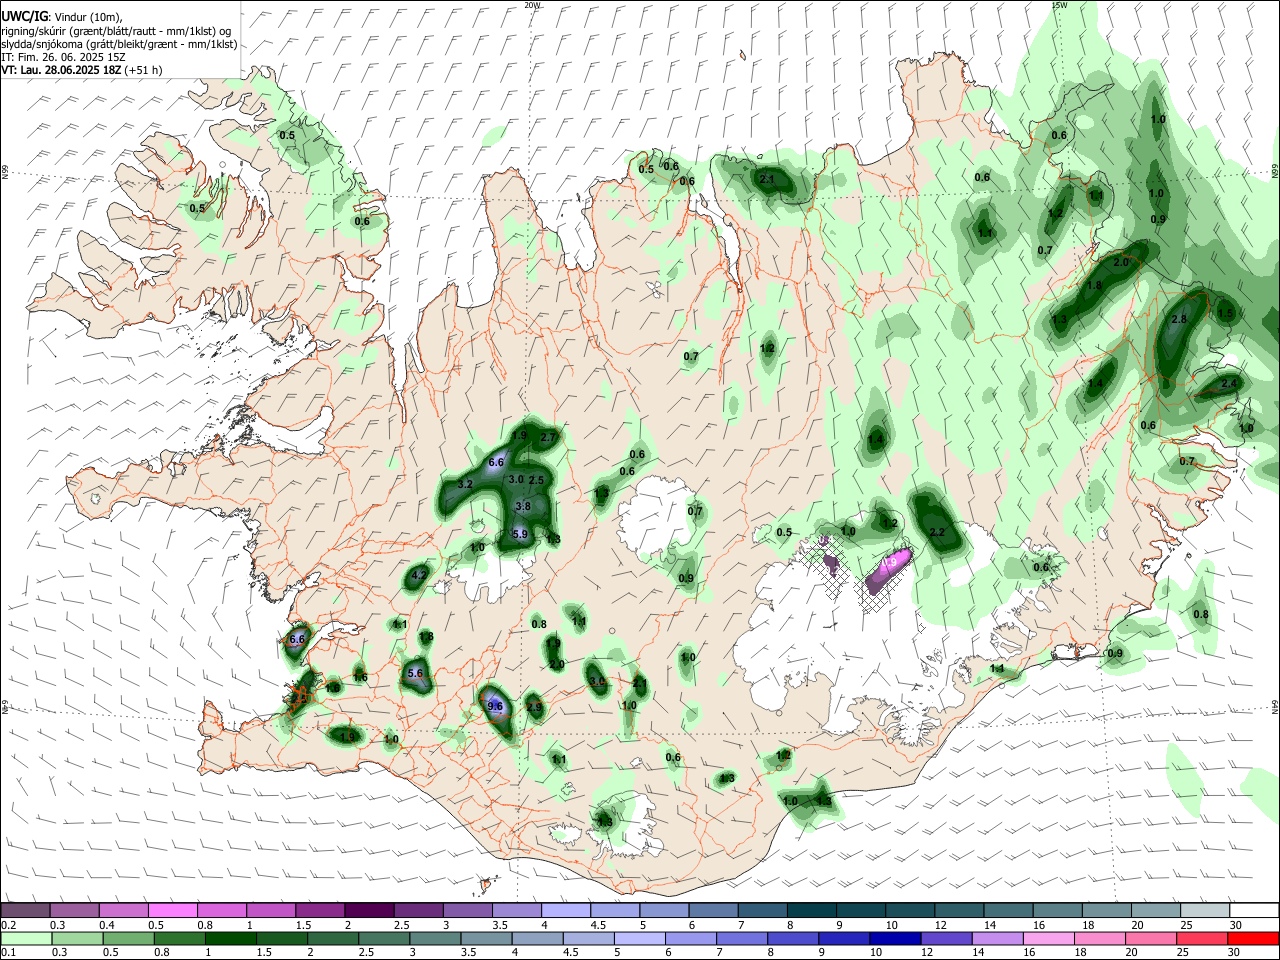Click the dark blue 10 mm rain legend swatch
The image size is (1280, 960).
coord(895,938)
